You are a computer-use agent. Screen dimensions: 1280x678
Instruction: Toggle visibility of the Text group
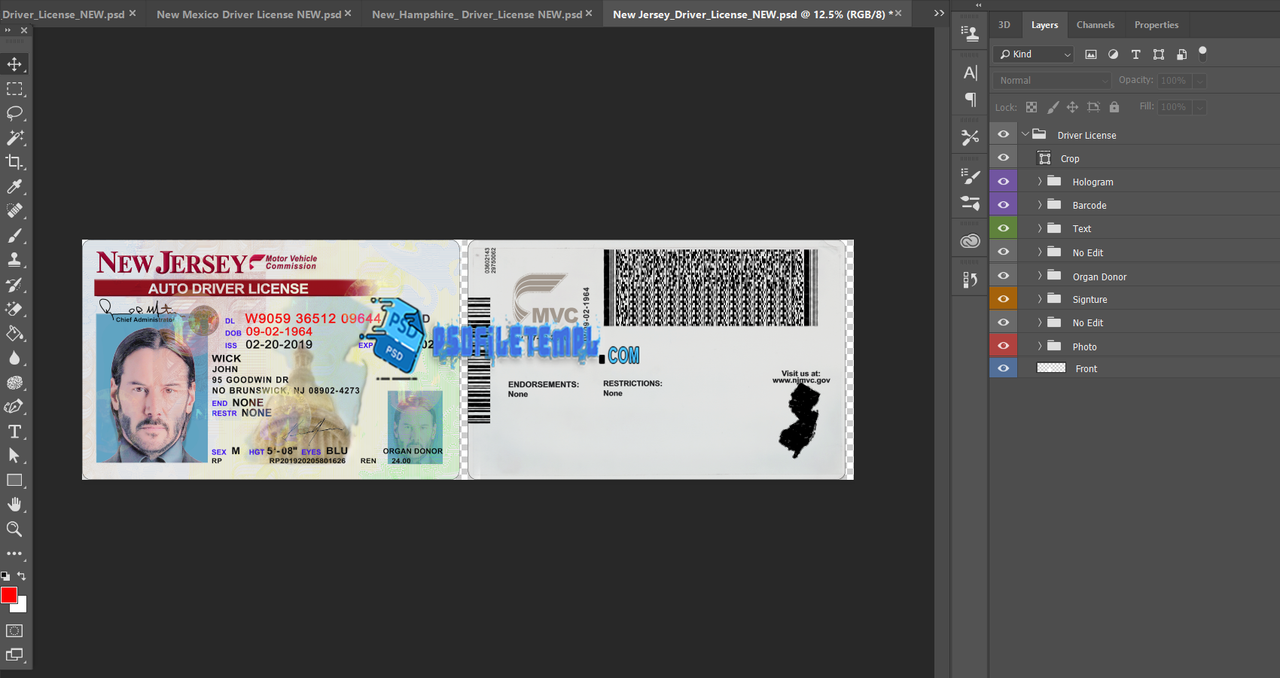1003,228
